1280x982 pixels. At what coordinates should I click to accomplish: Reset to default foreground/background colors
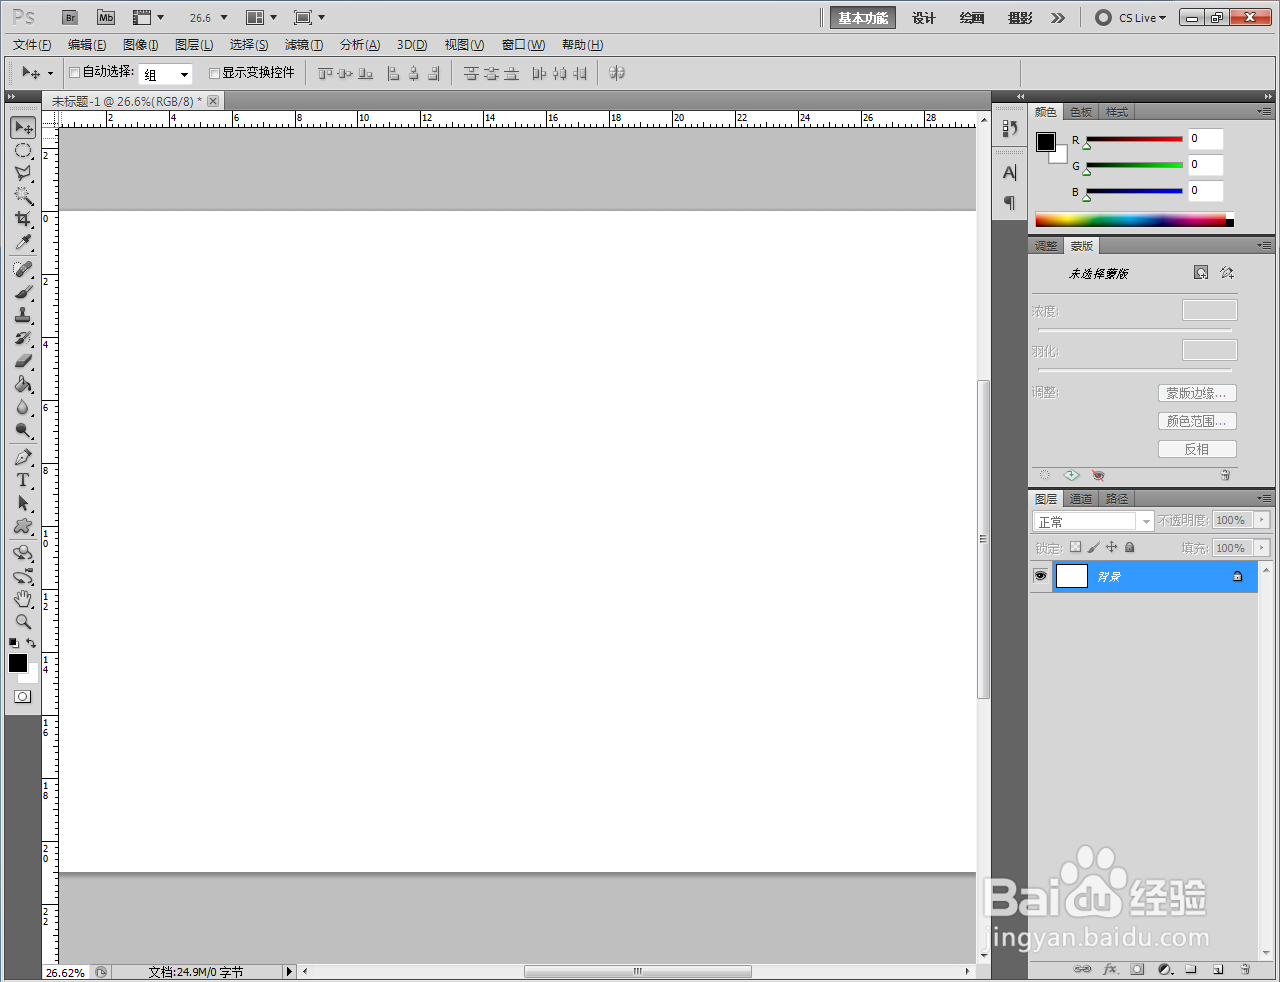[14, 643]
